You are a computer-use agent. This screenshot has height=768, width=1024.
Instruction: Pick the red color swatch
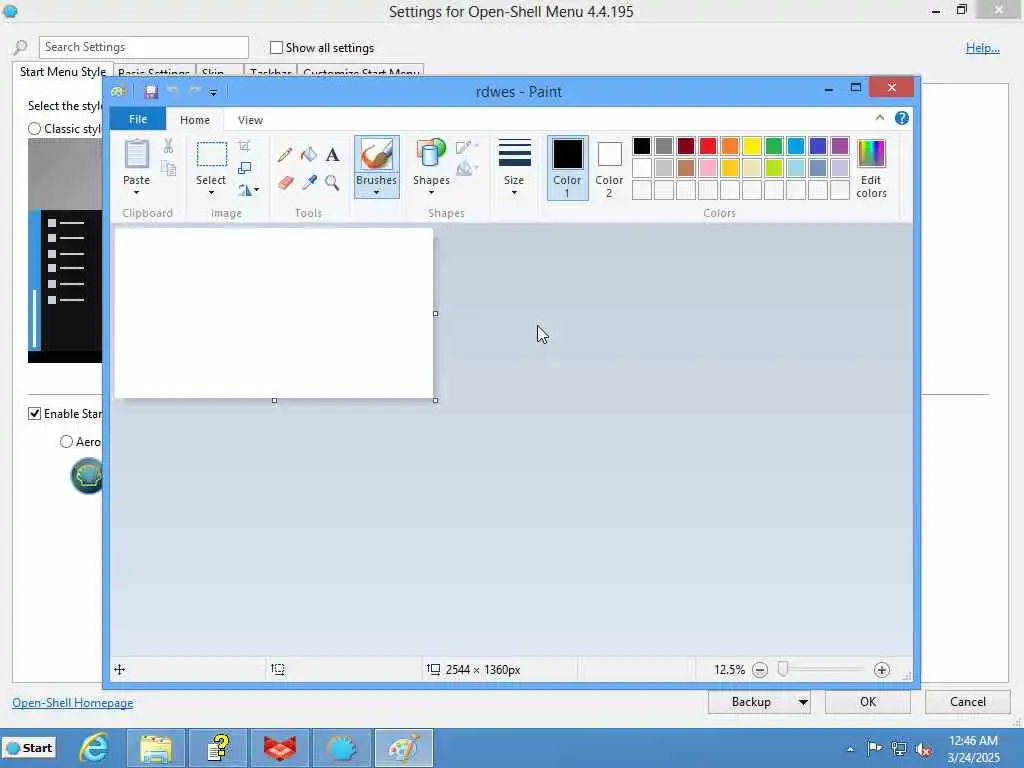pyautogui.click(x=708, y=146)
